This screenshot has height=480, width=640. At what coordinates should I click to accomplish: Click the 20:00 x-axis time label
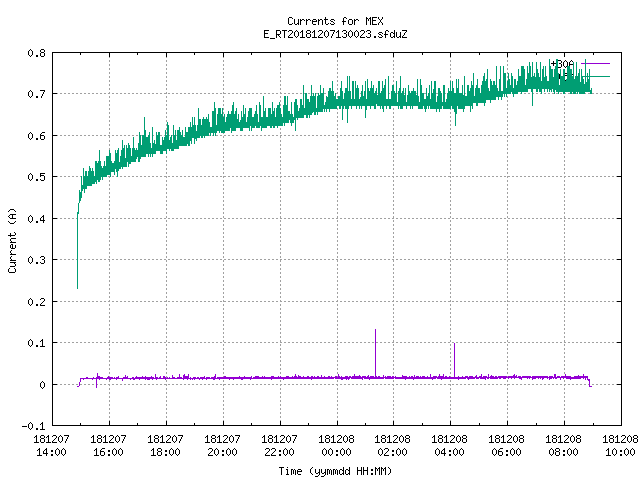coord(222,452)
